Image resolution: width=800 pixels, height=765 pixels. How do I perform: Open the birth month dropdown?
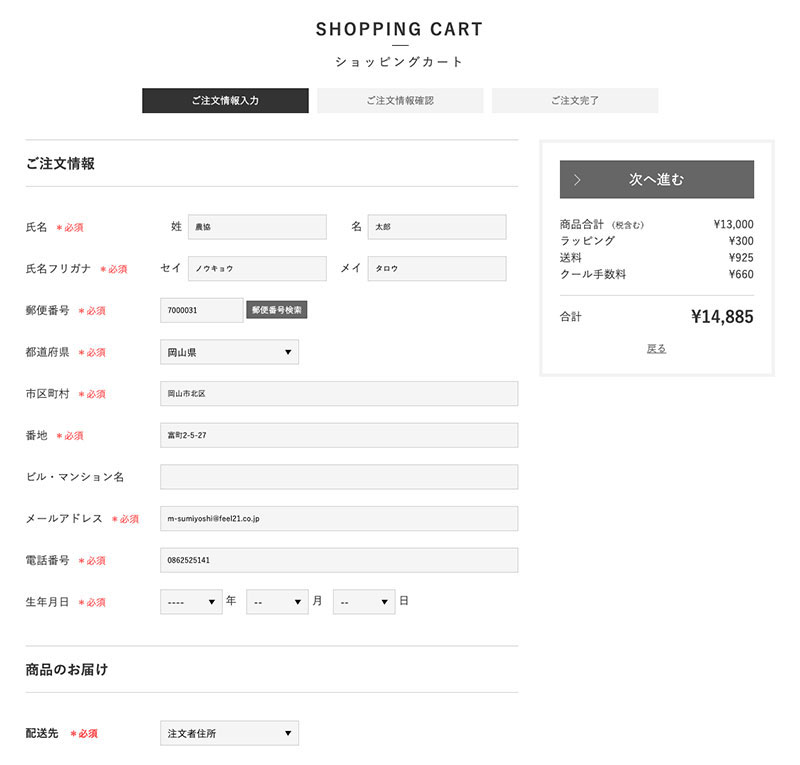pos(277,602)
